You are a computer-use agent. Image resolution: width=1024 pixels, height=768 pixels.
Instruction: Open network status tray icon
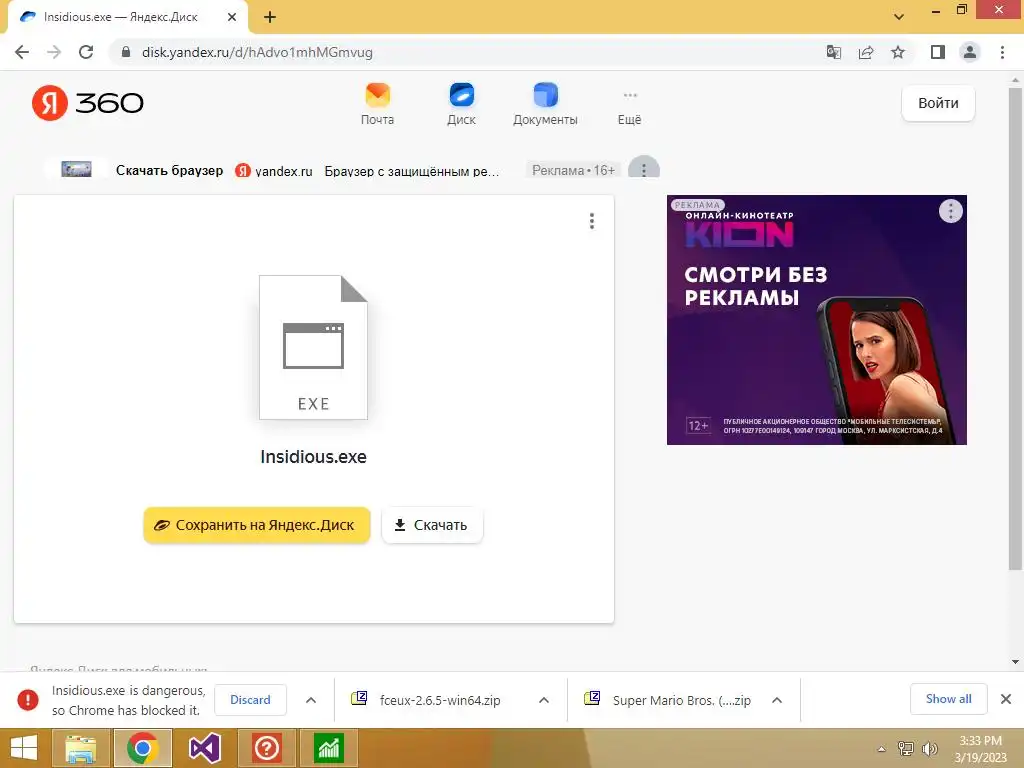[906, 749]
